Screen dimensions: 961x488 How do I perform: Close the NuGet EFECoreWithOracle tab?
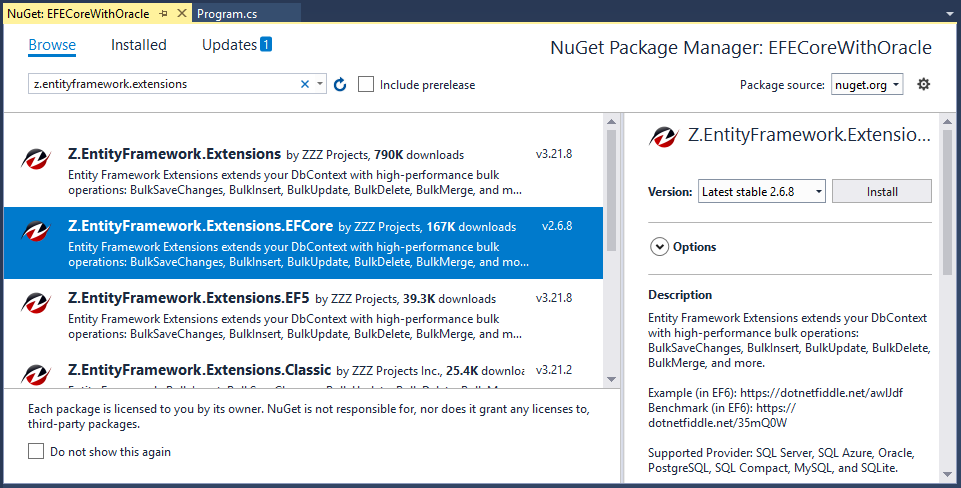coord(181,13)
